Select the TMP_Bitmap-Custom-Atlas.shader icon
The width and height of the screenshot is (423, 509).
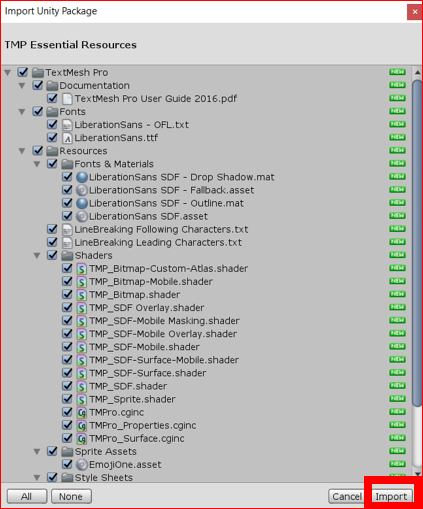click(x=82, y=269)
